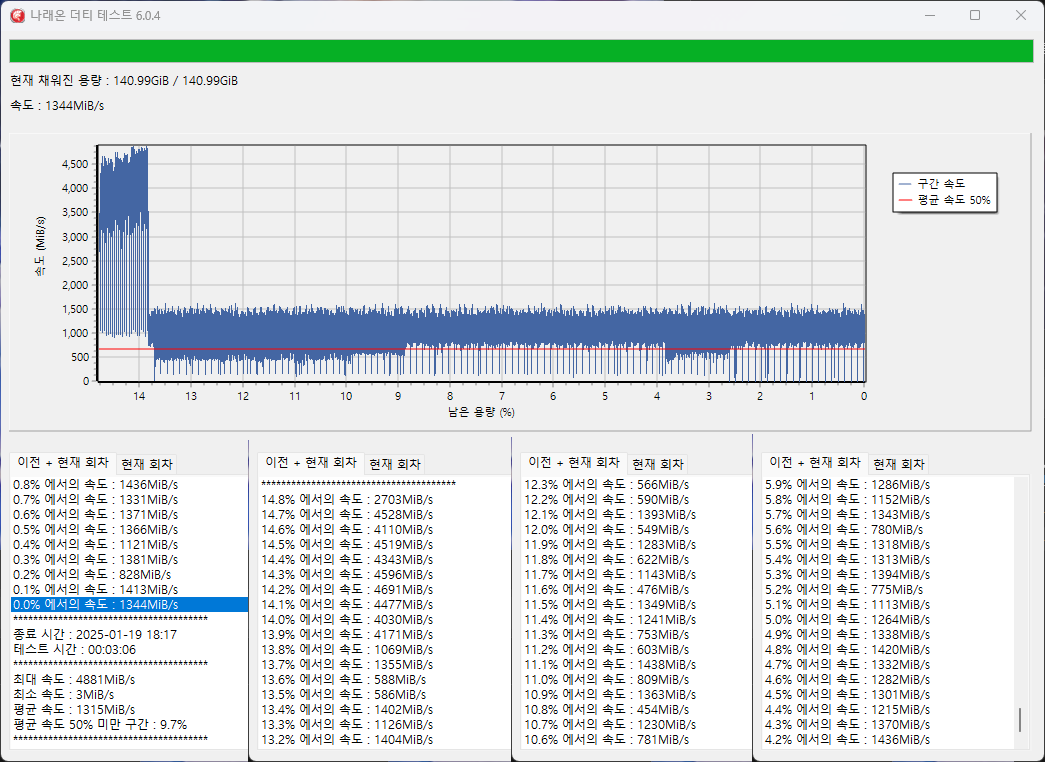Click the green progress bar
Viewport: 1045px width, 762px height.
click(x=521, y=51)
